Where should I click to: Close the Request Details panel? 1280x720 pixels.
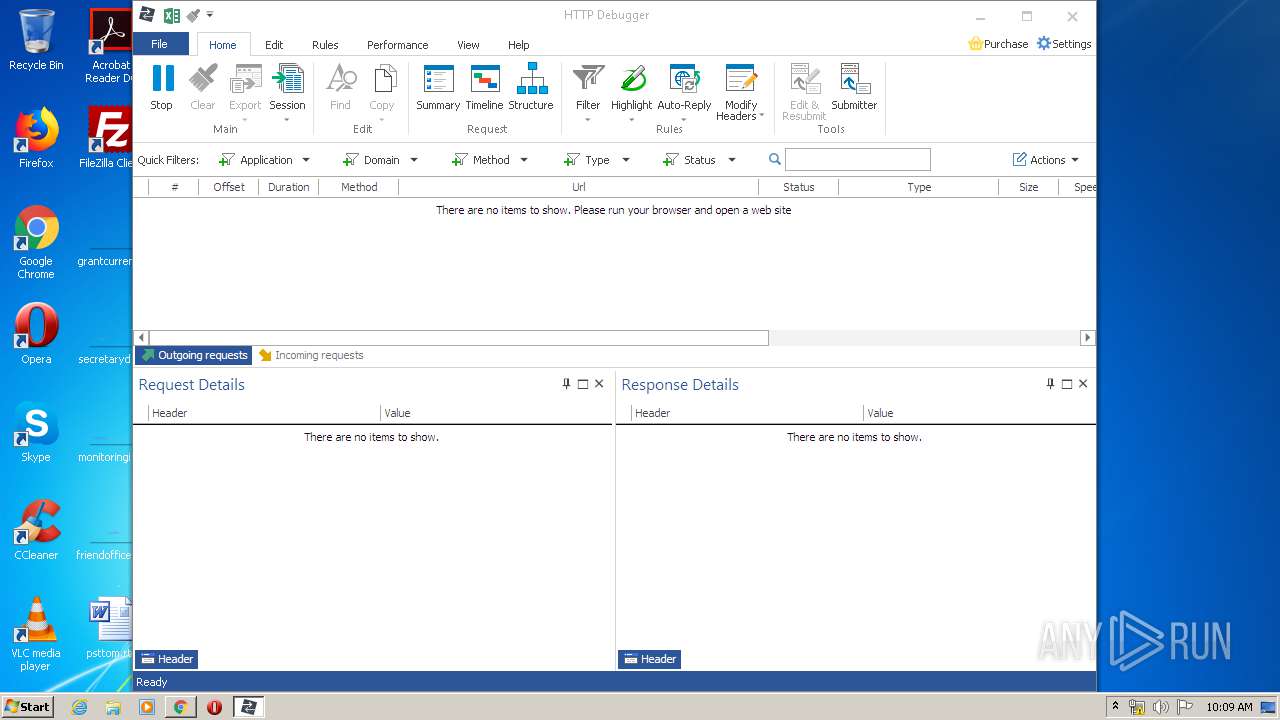tap(599, 384)
